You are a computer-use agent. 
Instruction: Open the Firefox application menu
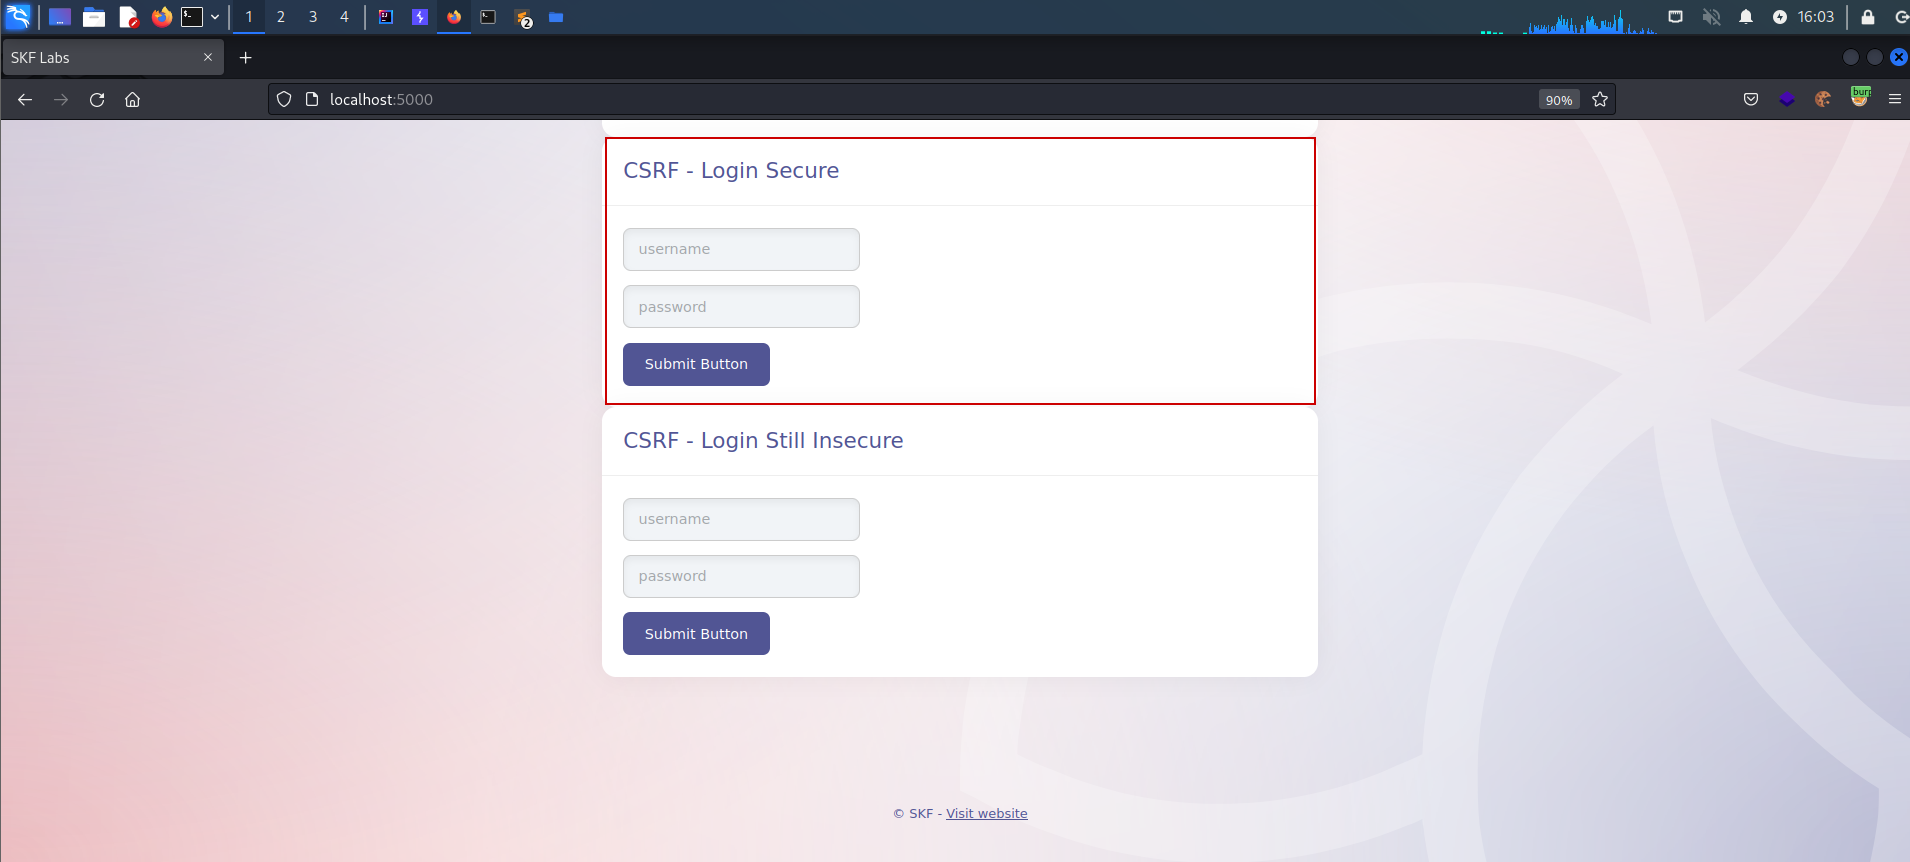(1894, 99)
